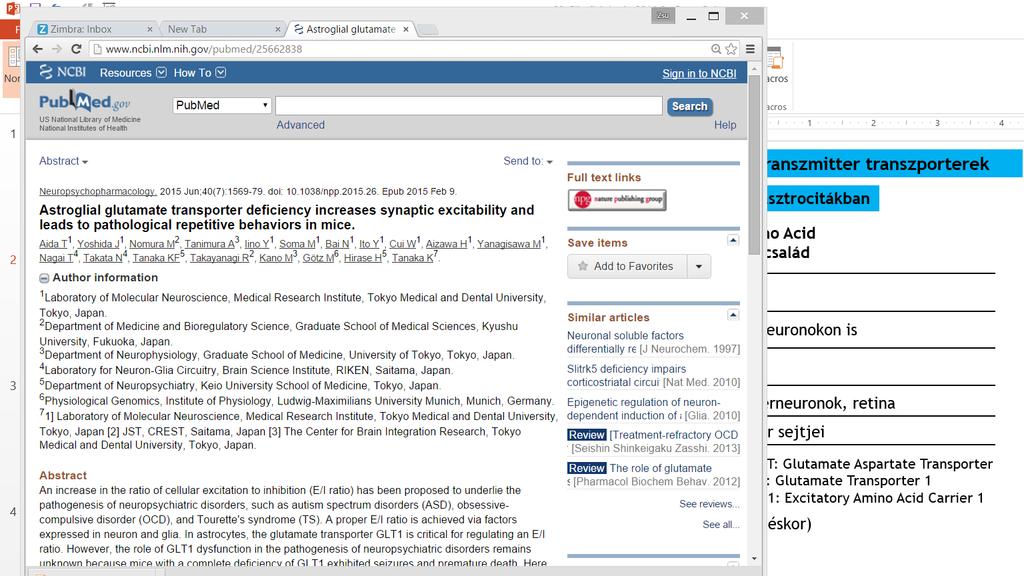Open the Help link
This screenshot has width=1024, height=576.
click(725, 125)
